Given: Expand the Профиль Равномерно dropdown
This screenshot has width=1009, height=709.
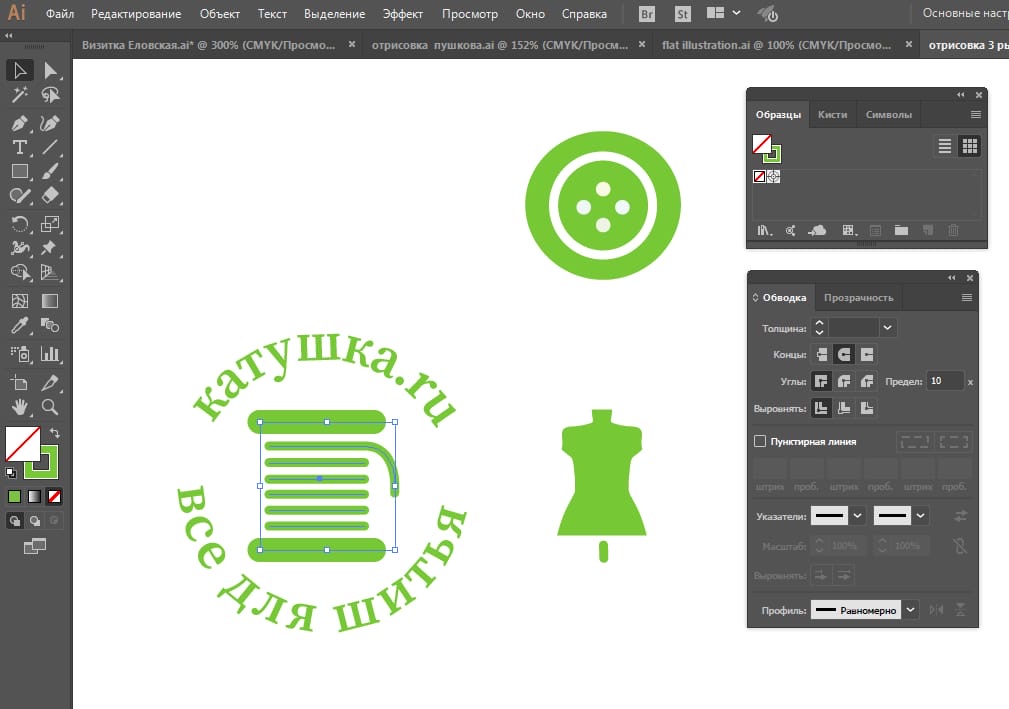Looking at the screenshot, I should [x=911, y=609].
